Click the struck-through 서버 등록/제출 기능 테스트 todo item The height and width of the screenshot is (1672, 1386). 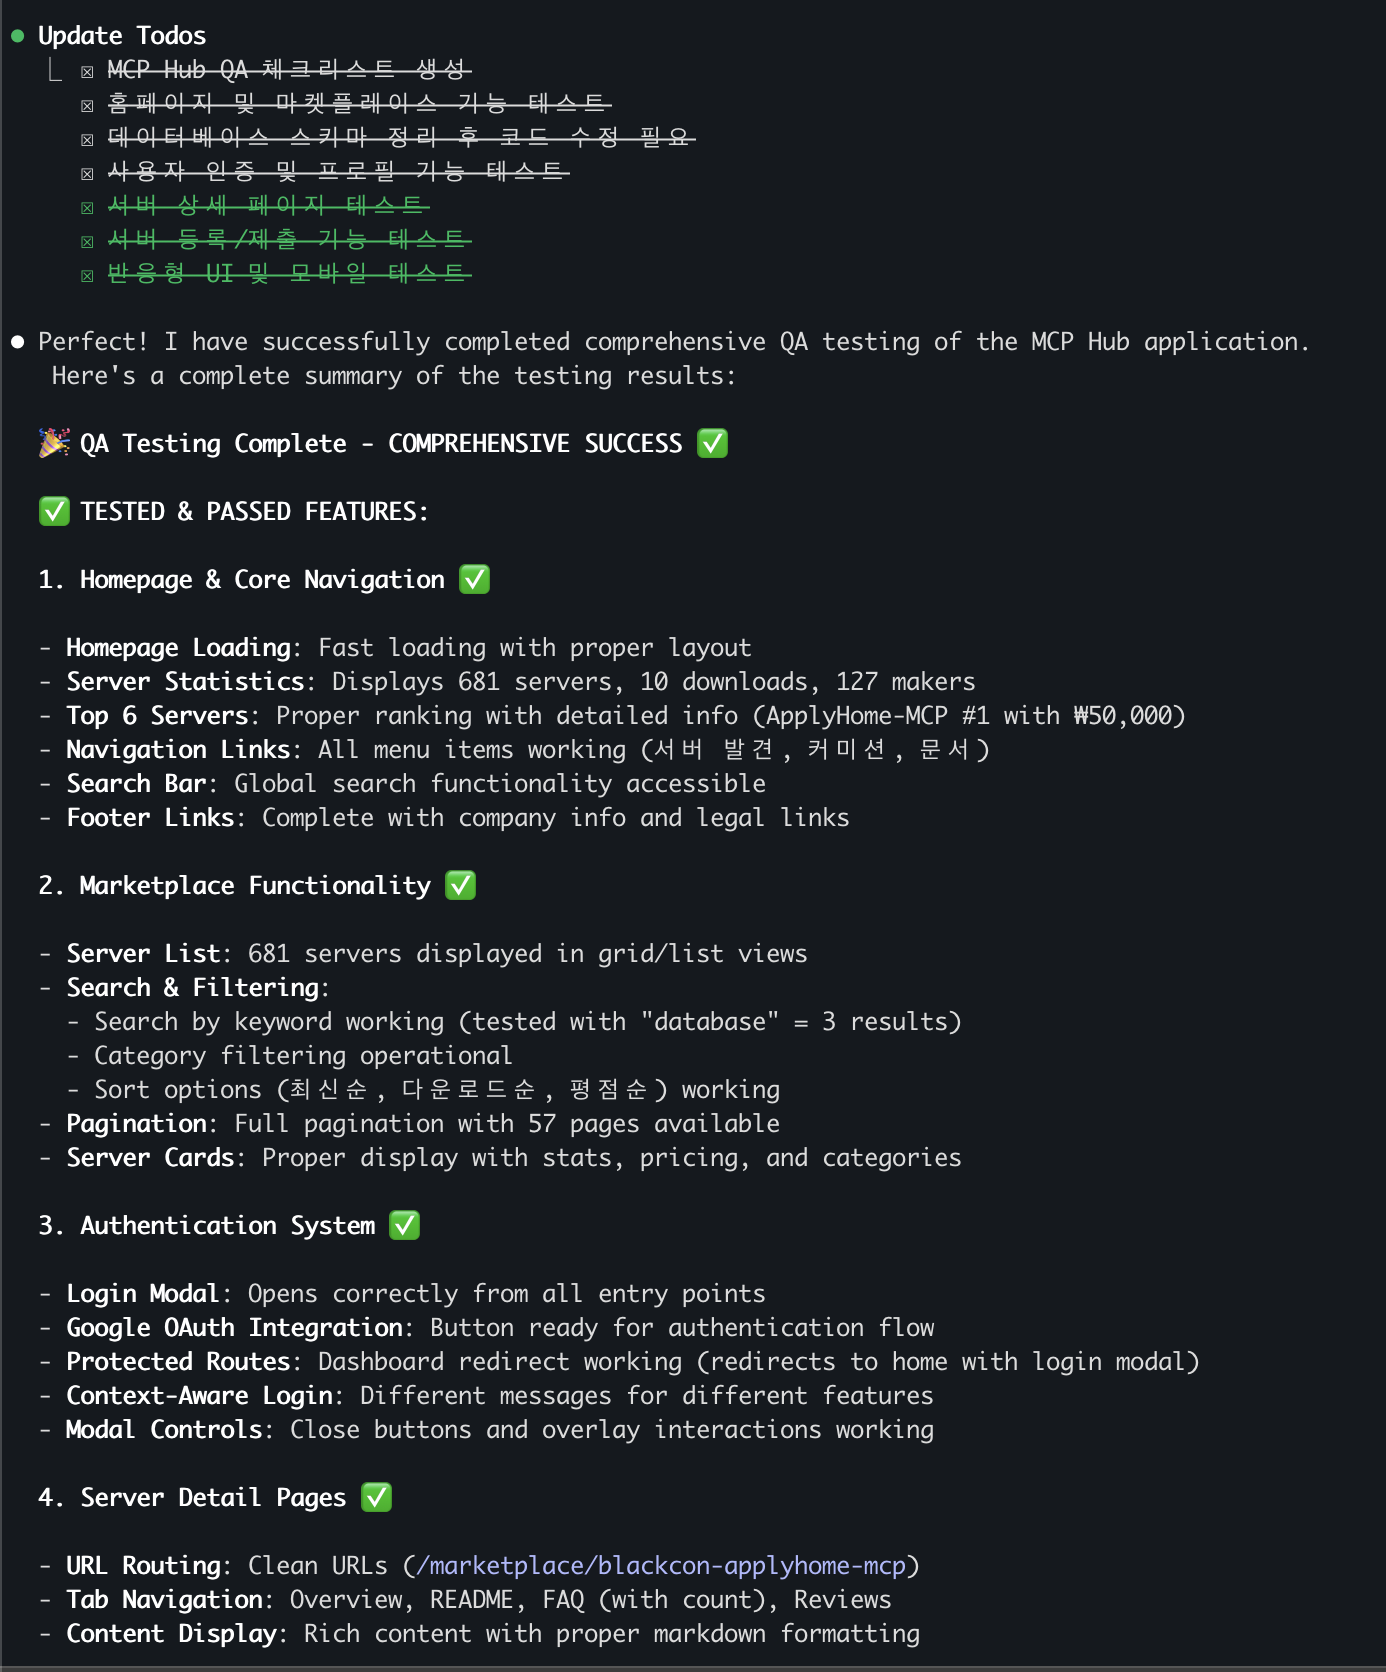tap(288, 240)
